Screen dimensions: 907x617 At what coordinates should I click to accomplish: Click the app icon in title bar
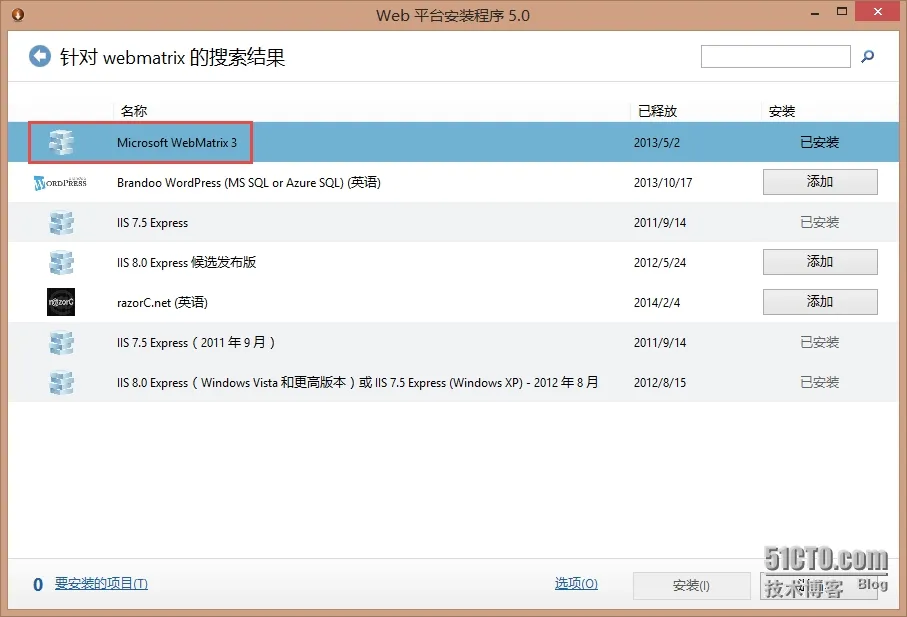click(x=18, y=14)
